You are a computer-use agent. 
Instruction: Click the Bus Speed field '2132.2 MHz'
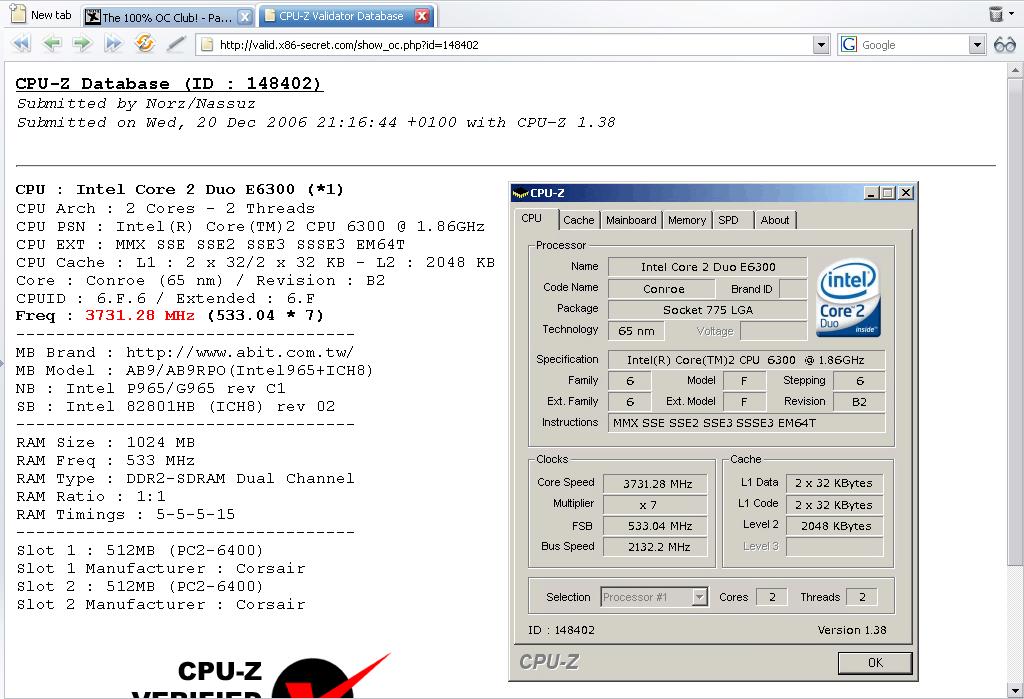pyautogui.click(x=656, y=547)
